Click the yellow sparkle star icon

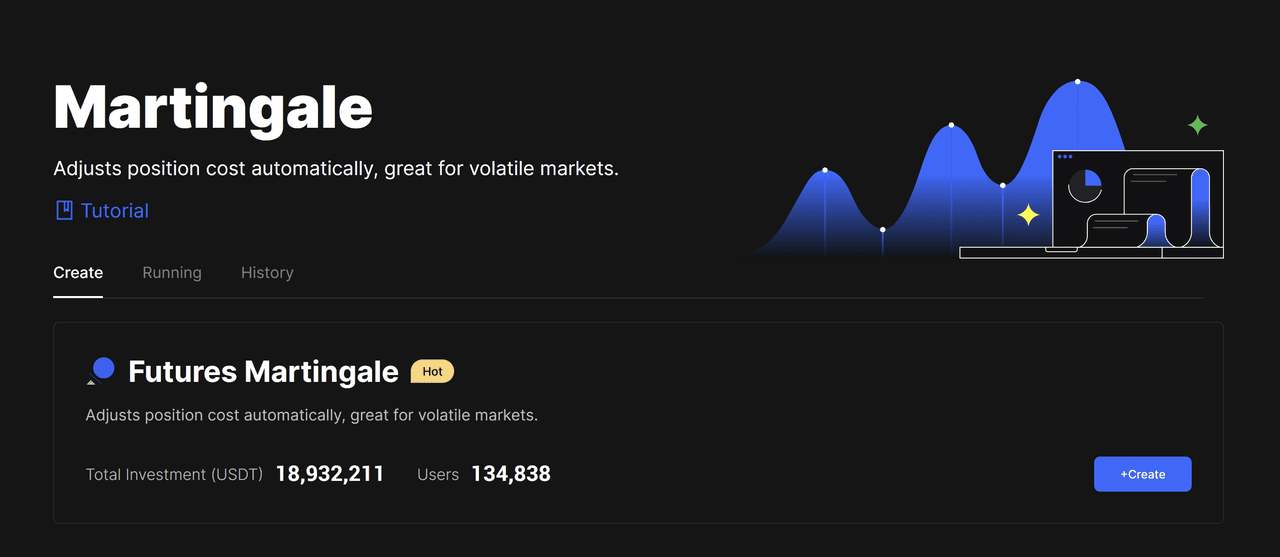(x=1028, y=215)
